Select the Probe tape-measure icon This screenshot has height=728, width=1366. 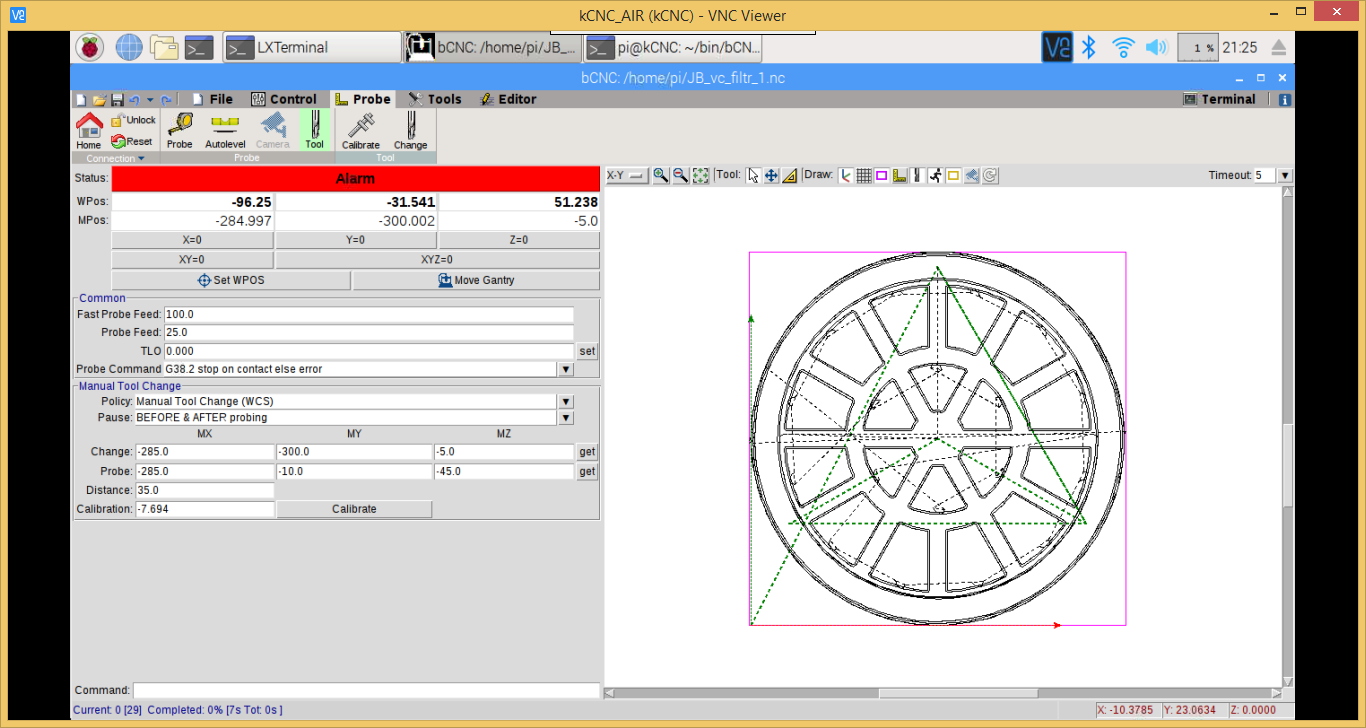click(180, 131)
